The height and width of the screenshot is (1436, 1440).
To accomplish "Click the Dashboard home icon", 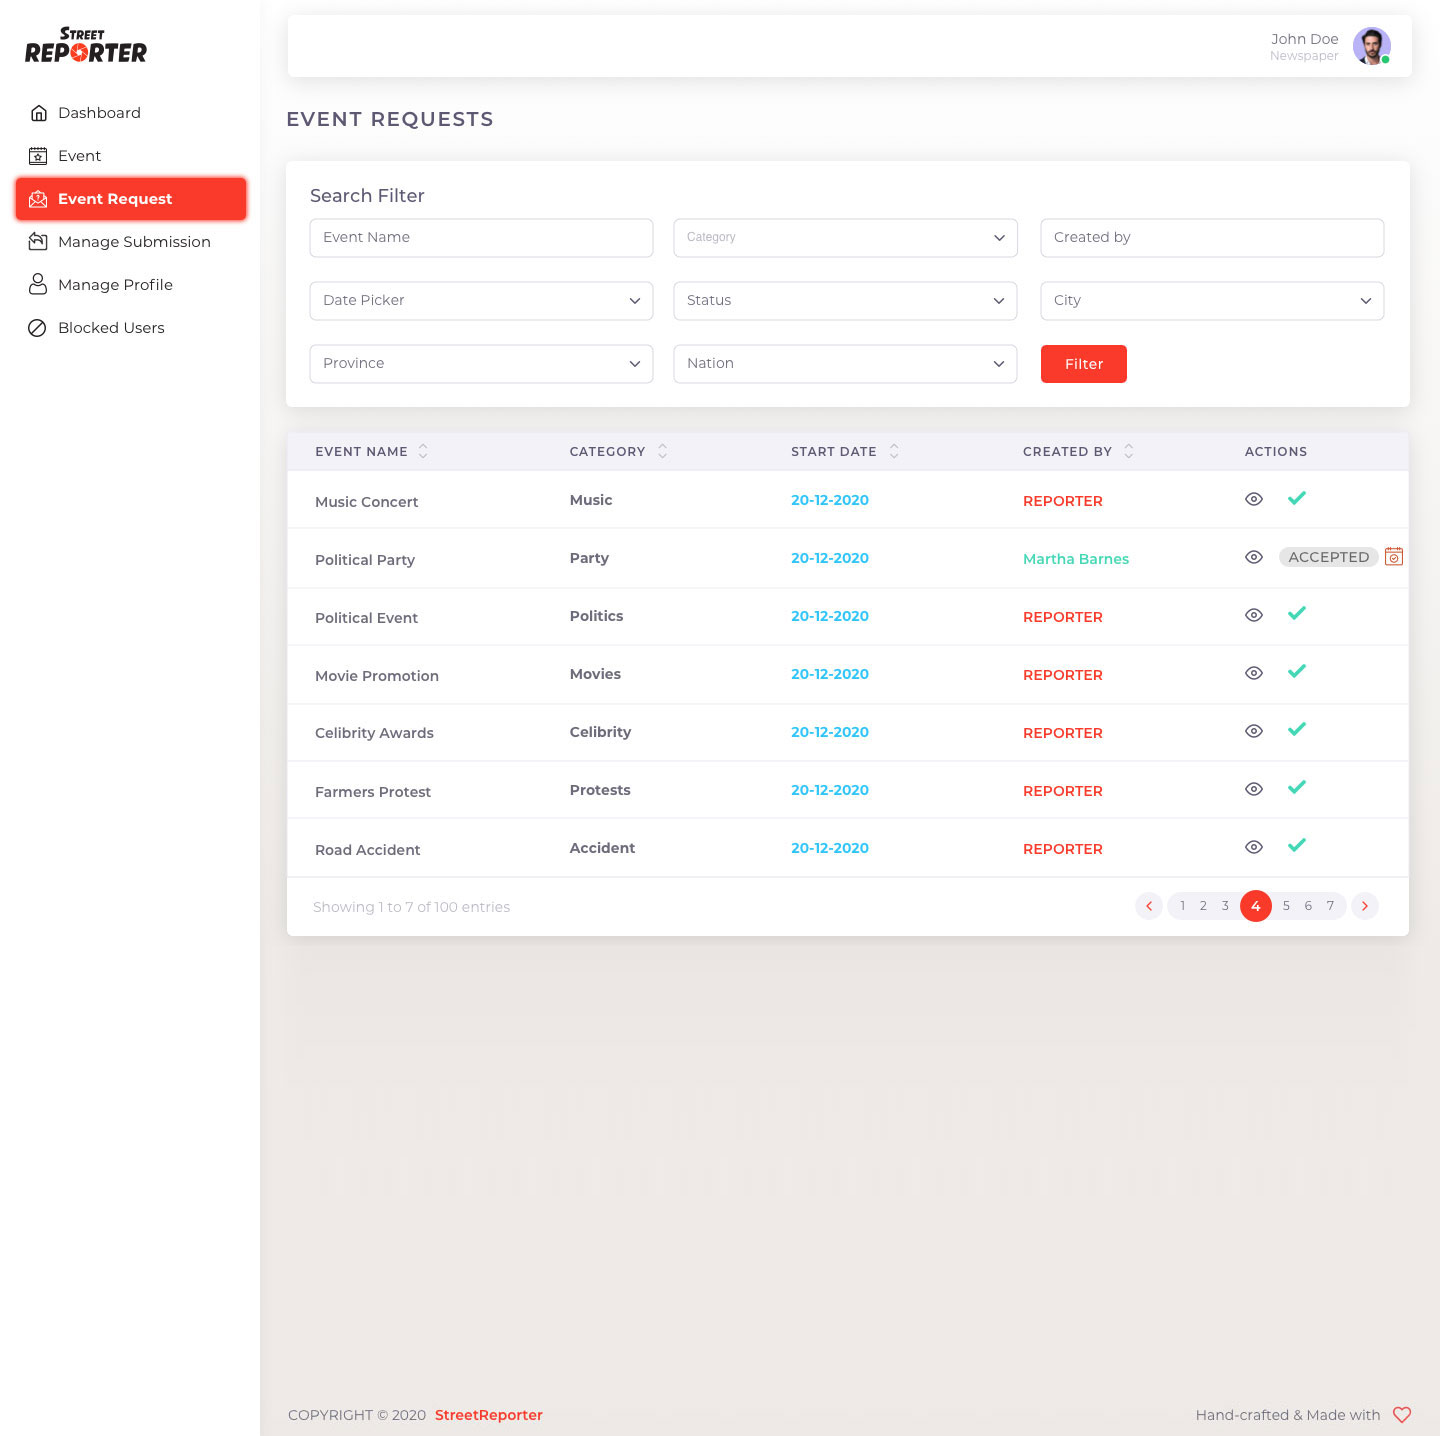I will click(x=38, y=113).
